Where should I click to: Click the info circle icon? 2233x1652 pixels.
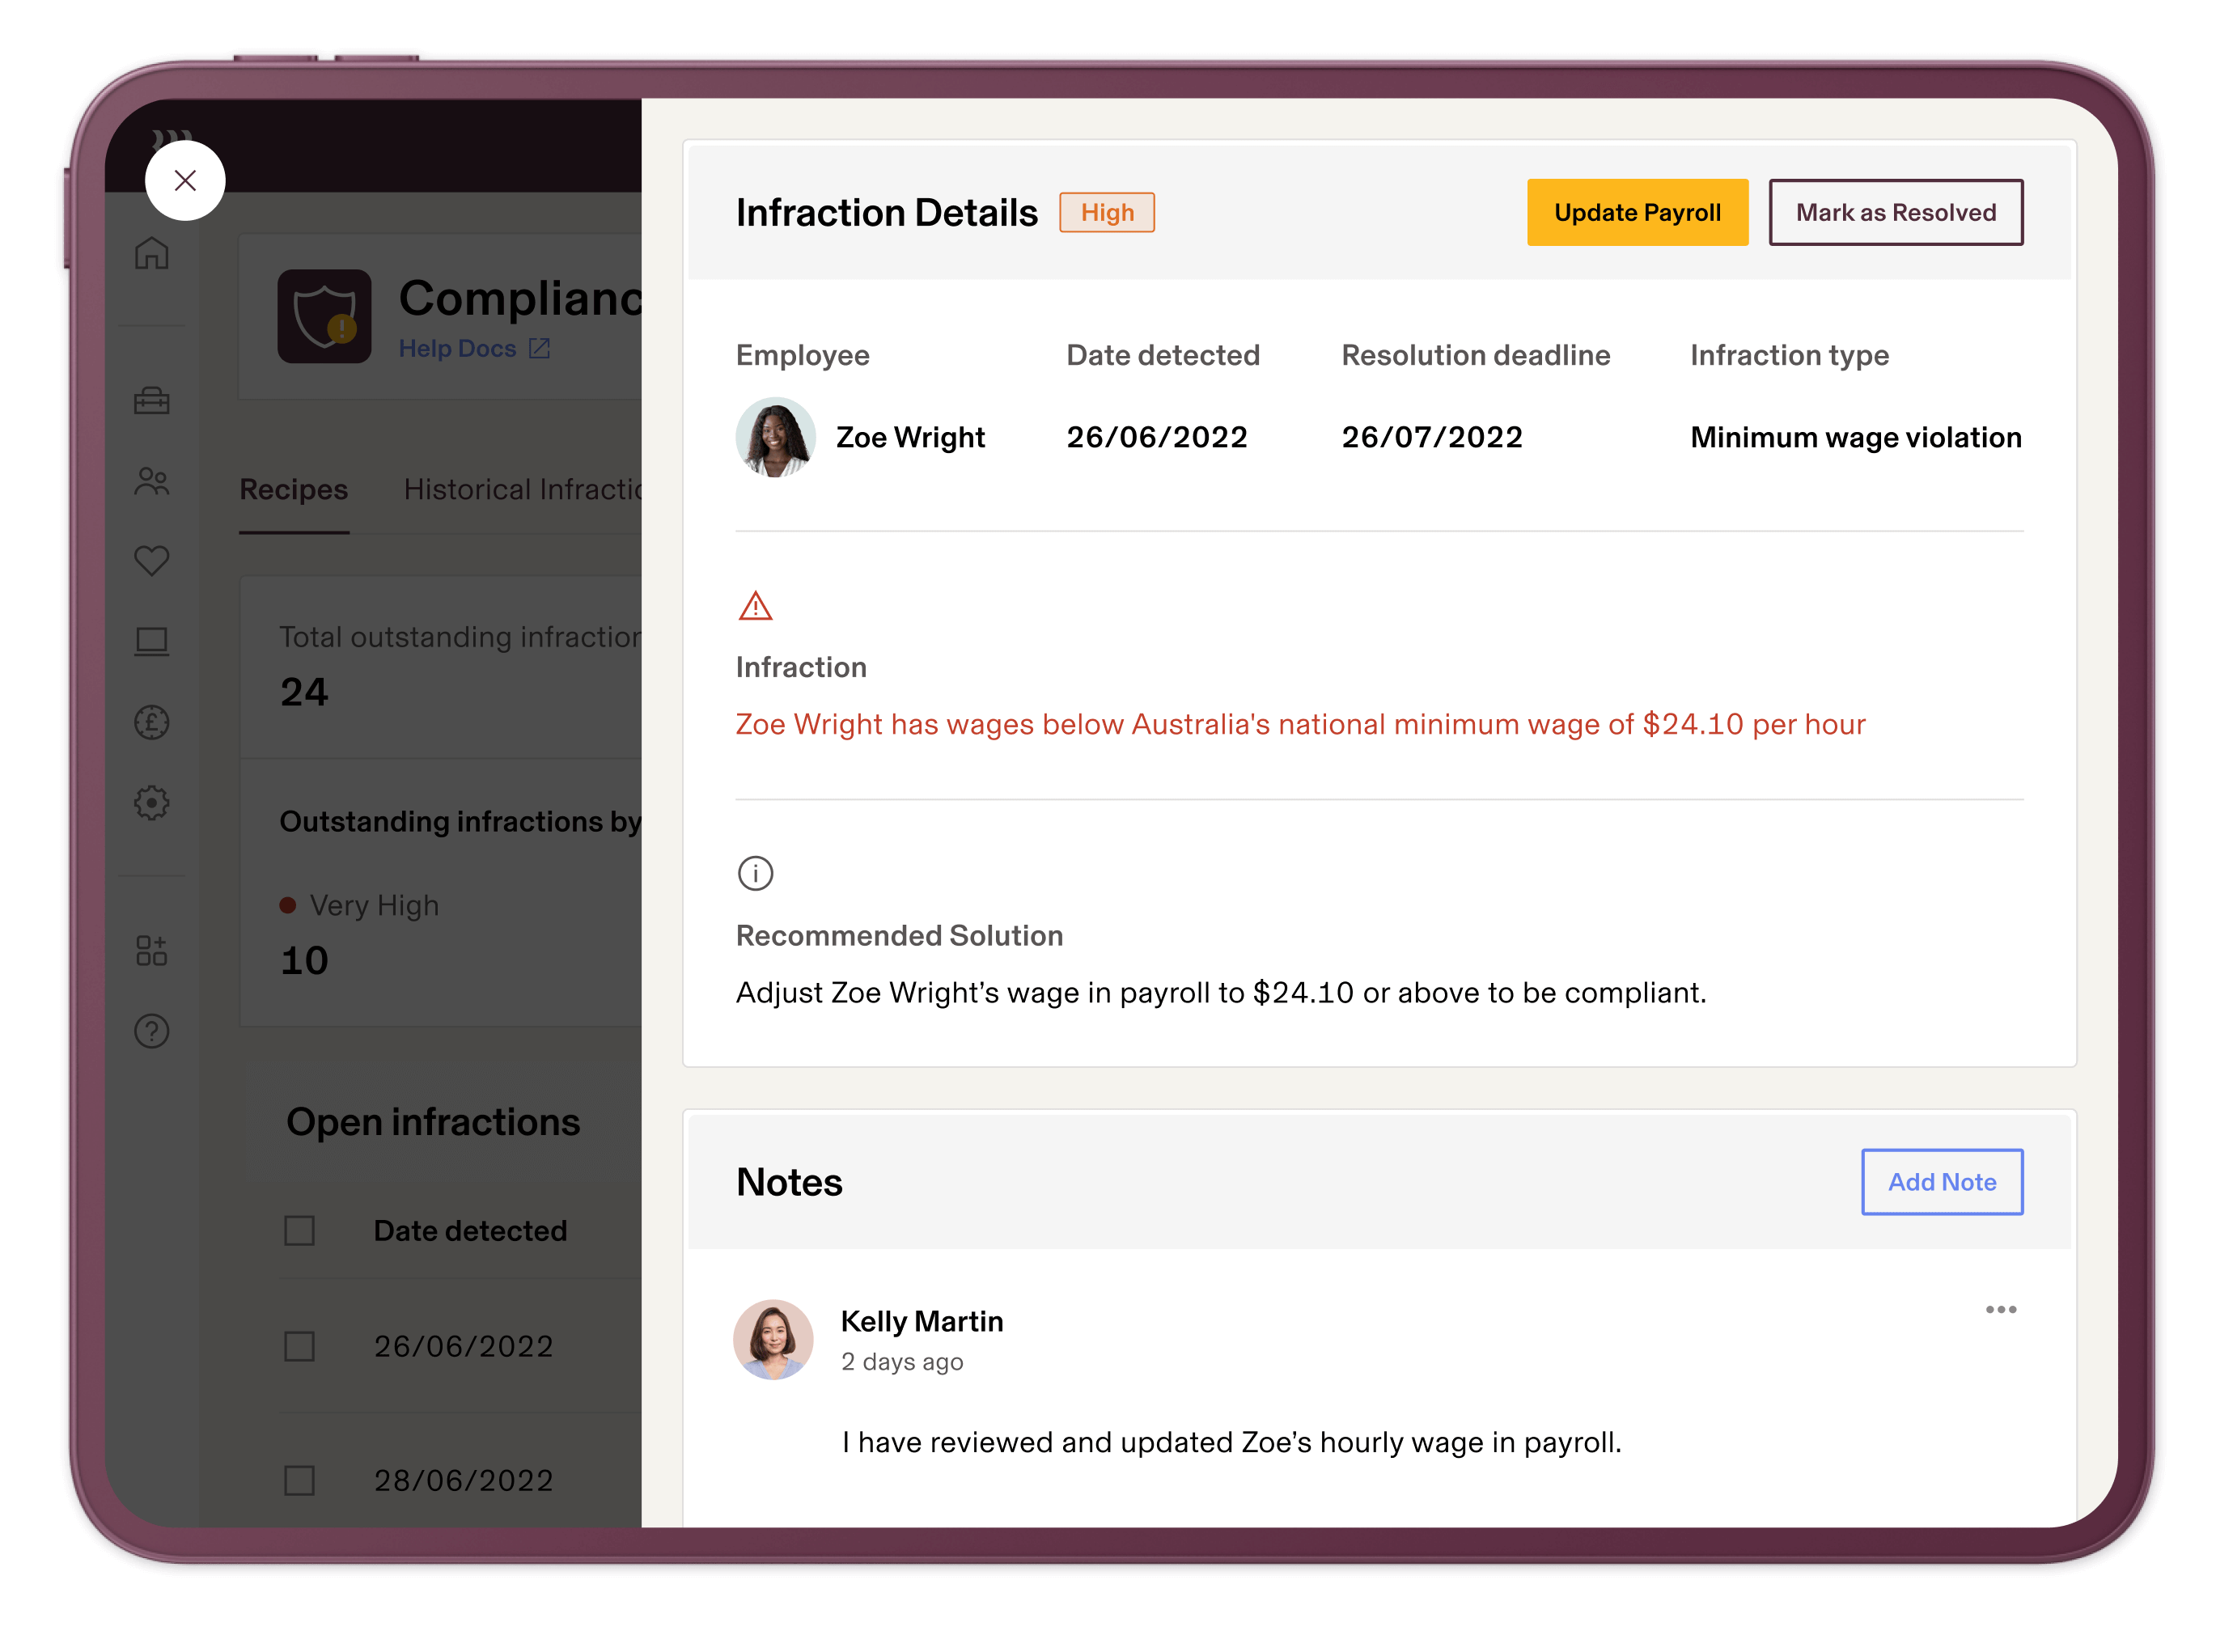click(x=755, y=873)
